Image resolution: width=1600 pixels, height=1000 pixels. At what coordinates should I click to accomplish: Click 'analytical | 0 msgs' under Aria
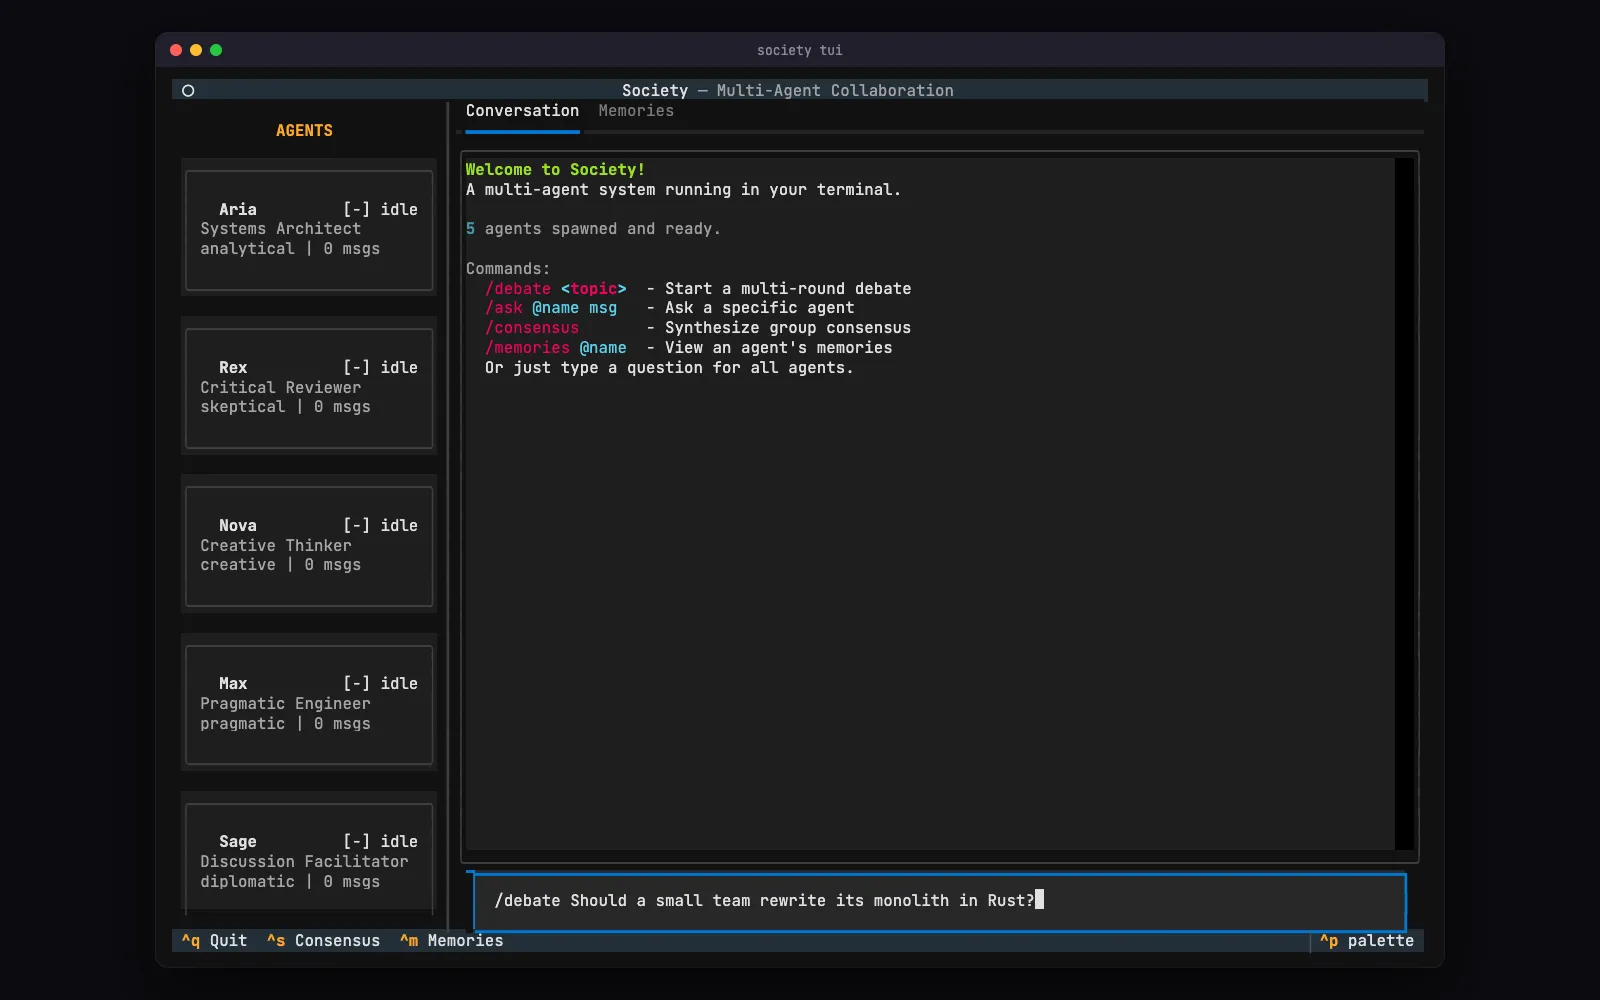click(x=290, y=249)
